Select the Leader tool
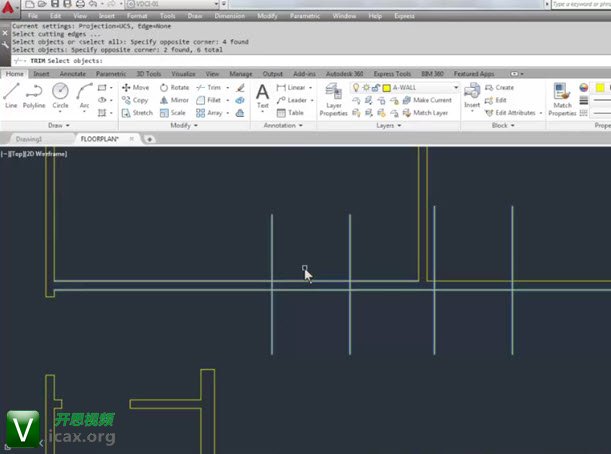 (291, 100)
